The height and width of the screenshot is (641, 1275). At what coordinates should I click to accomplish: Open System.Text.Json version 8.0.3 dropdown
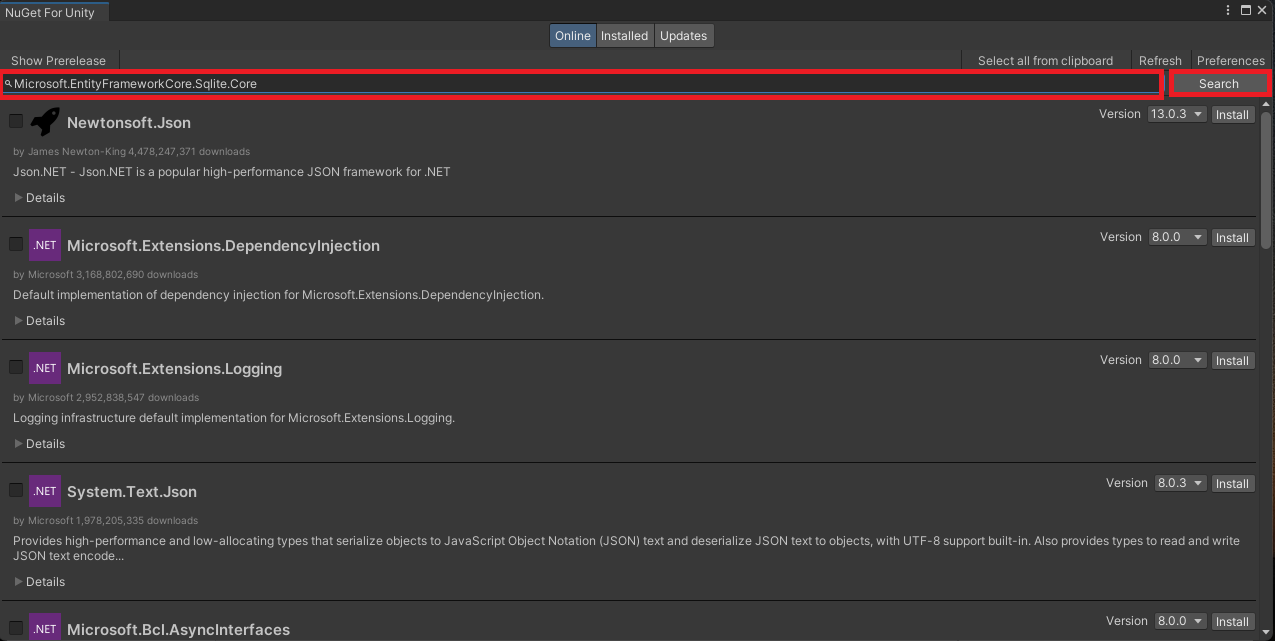[1181, 483]
